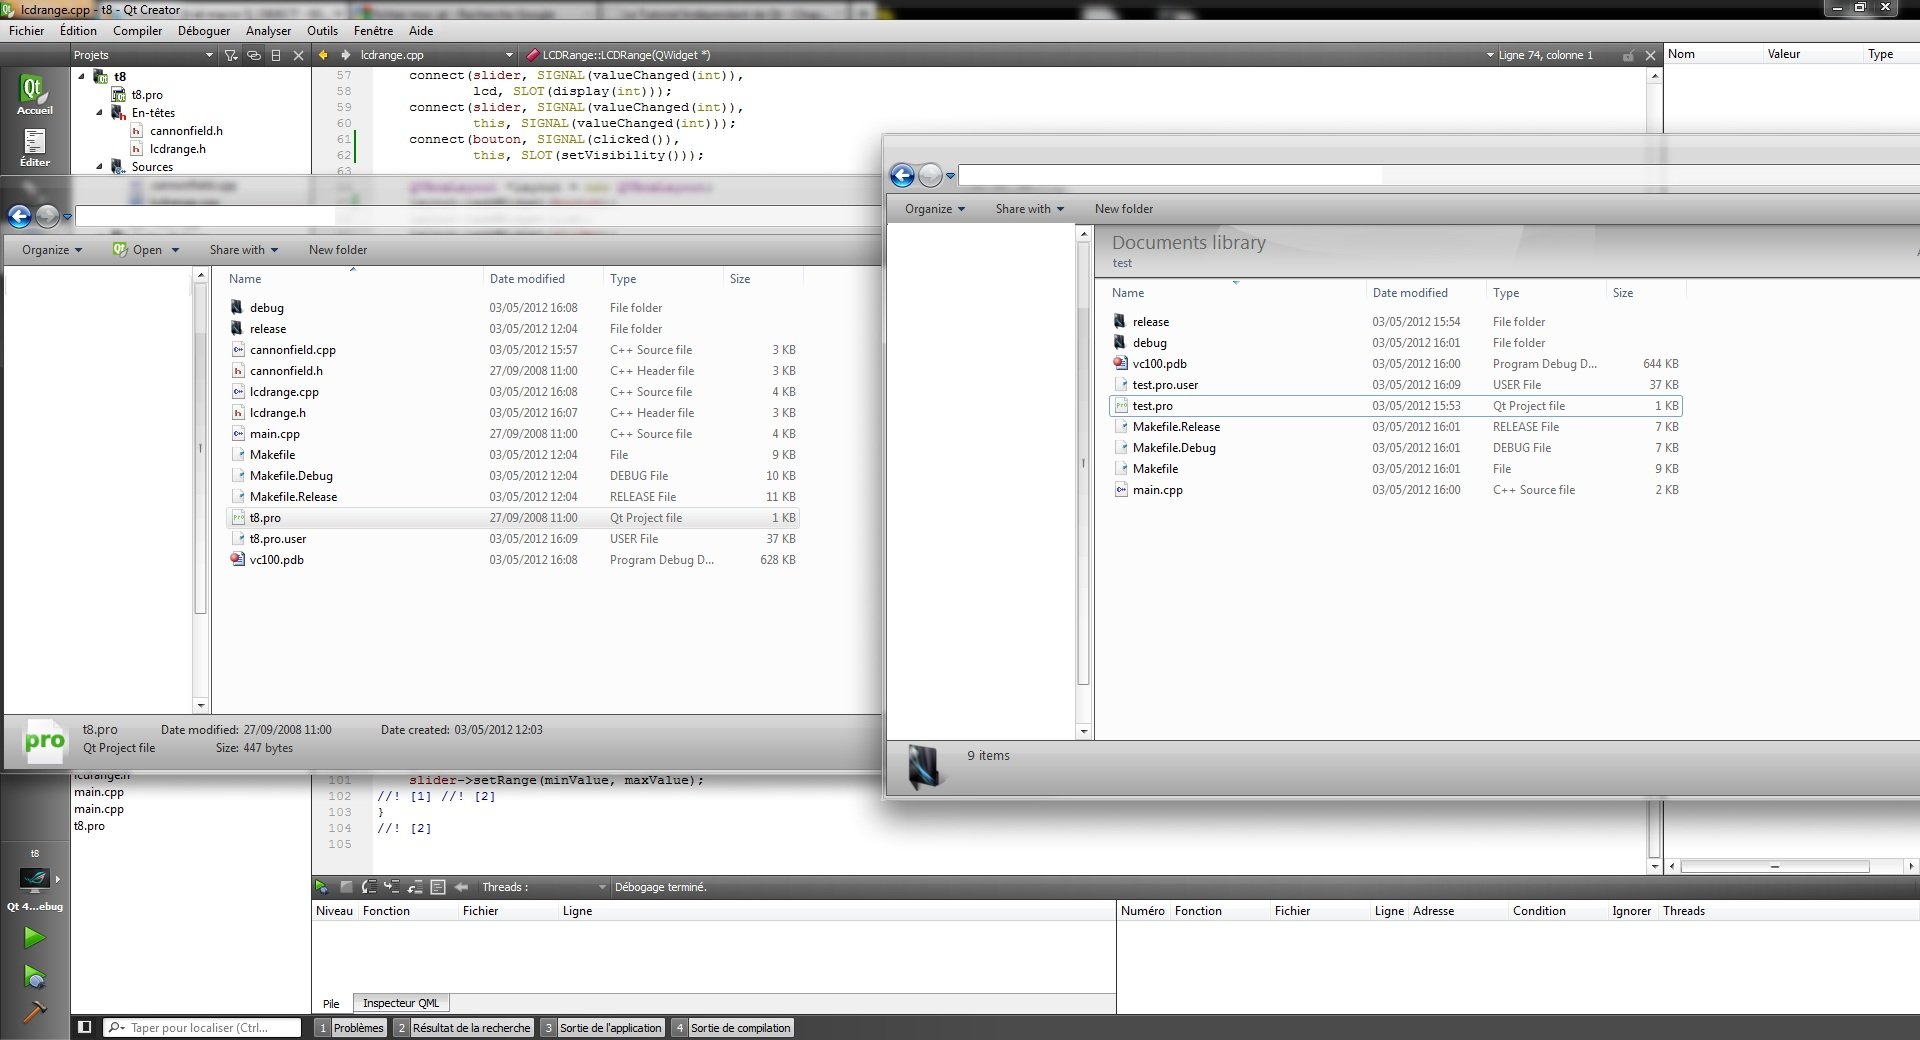Switch to the Inspecteur QML tab

(x=400, y=1003)
